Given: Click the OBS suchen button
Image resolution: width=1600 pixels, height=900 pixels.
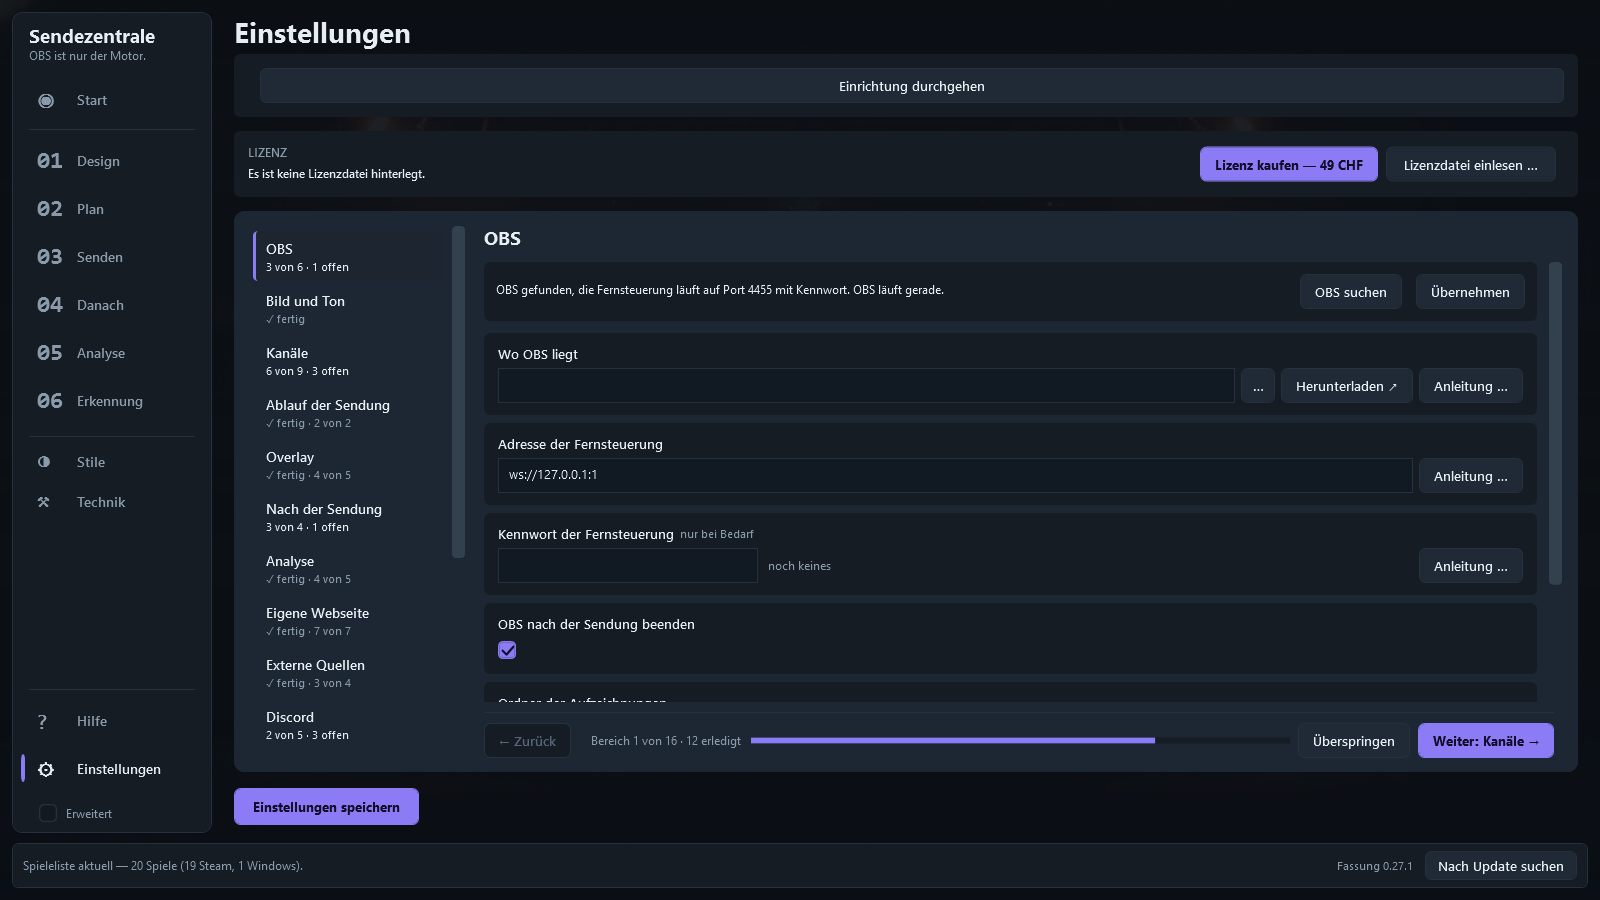Looking at the screenshot, I should coord(1350,292).
